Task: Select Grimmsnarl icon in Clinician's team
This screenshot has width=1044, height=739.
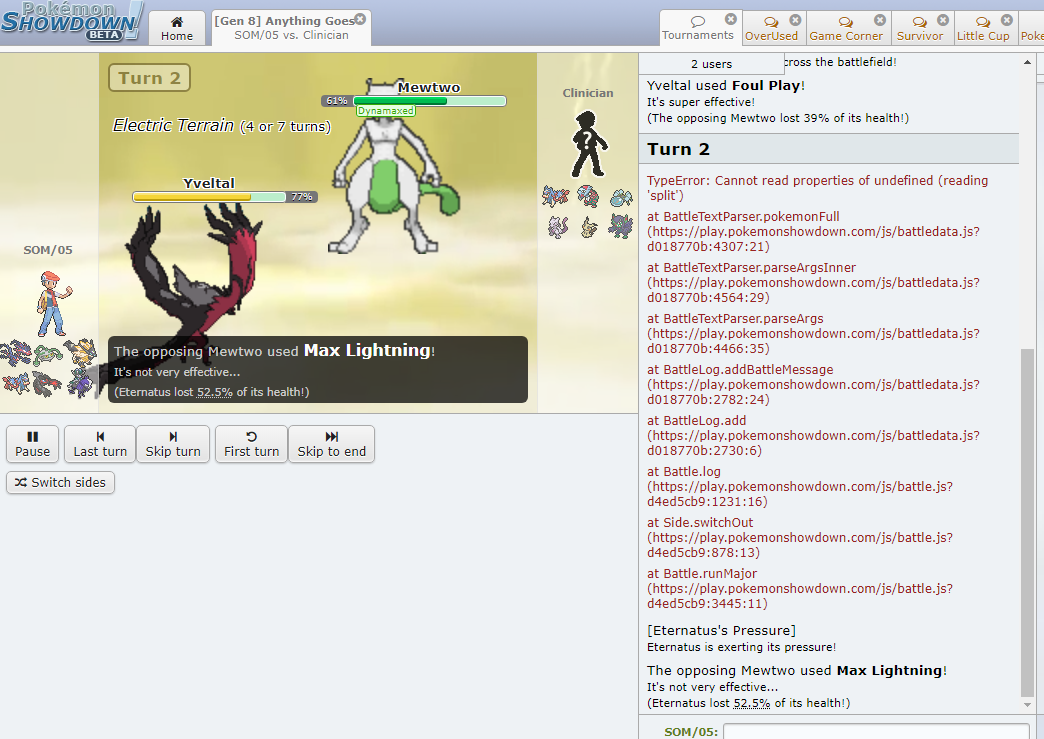Action: click(621, 226)
